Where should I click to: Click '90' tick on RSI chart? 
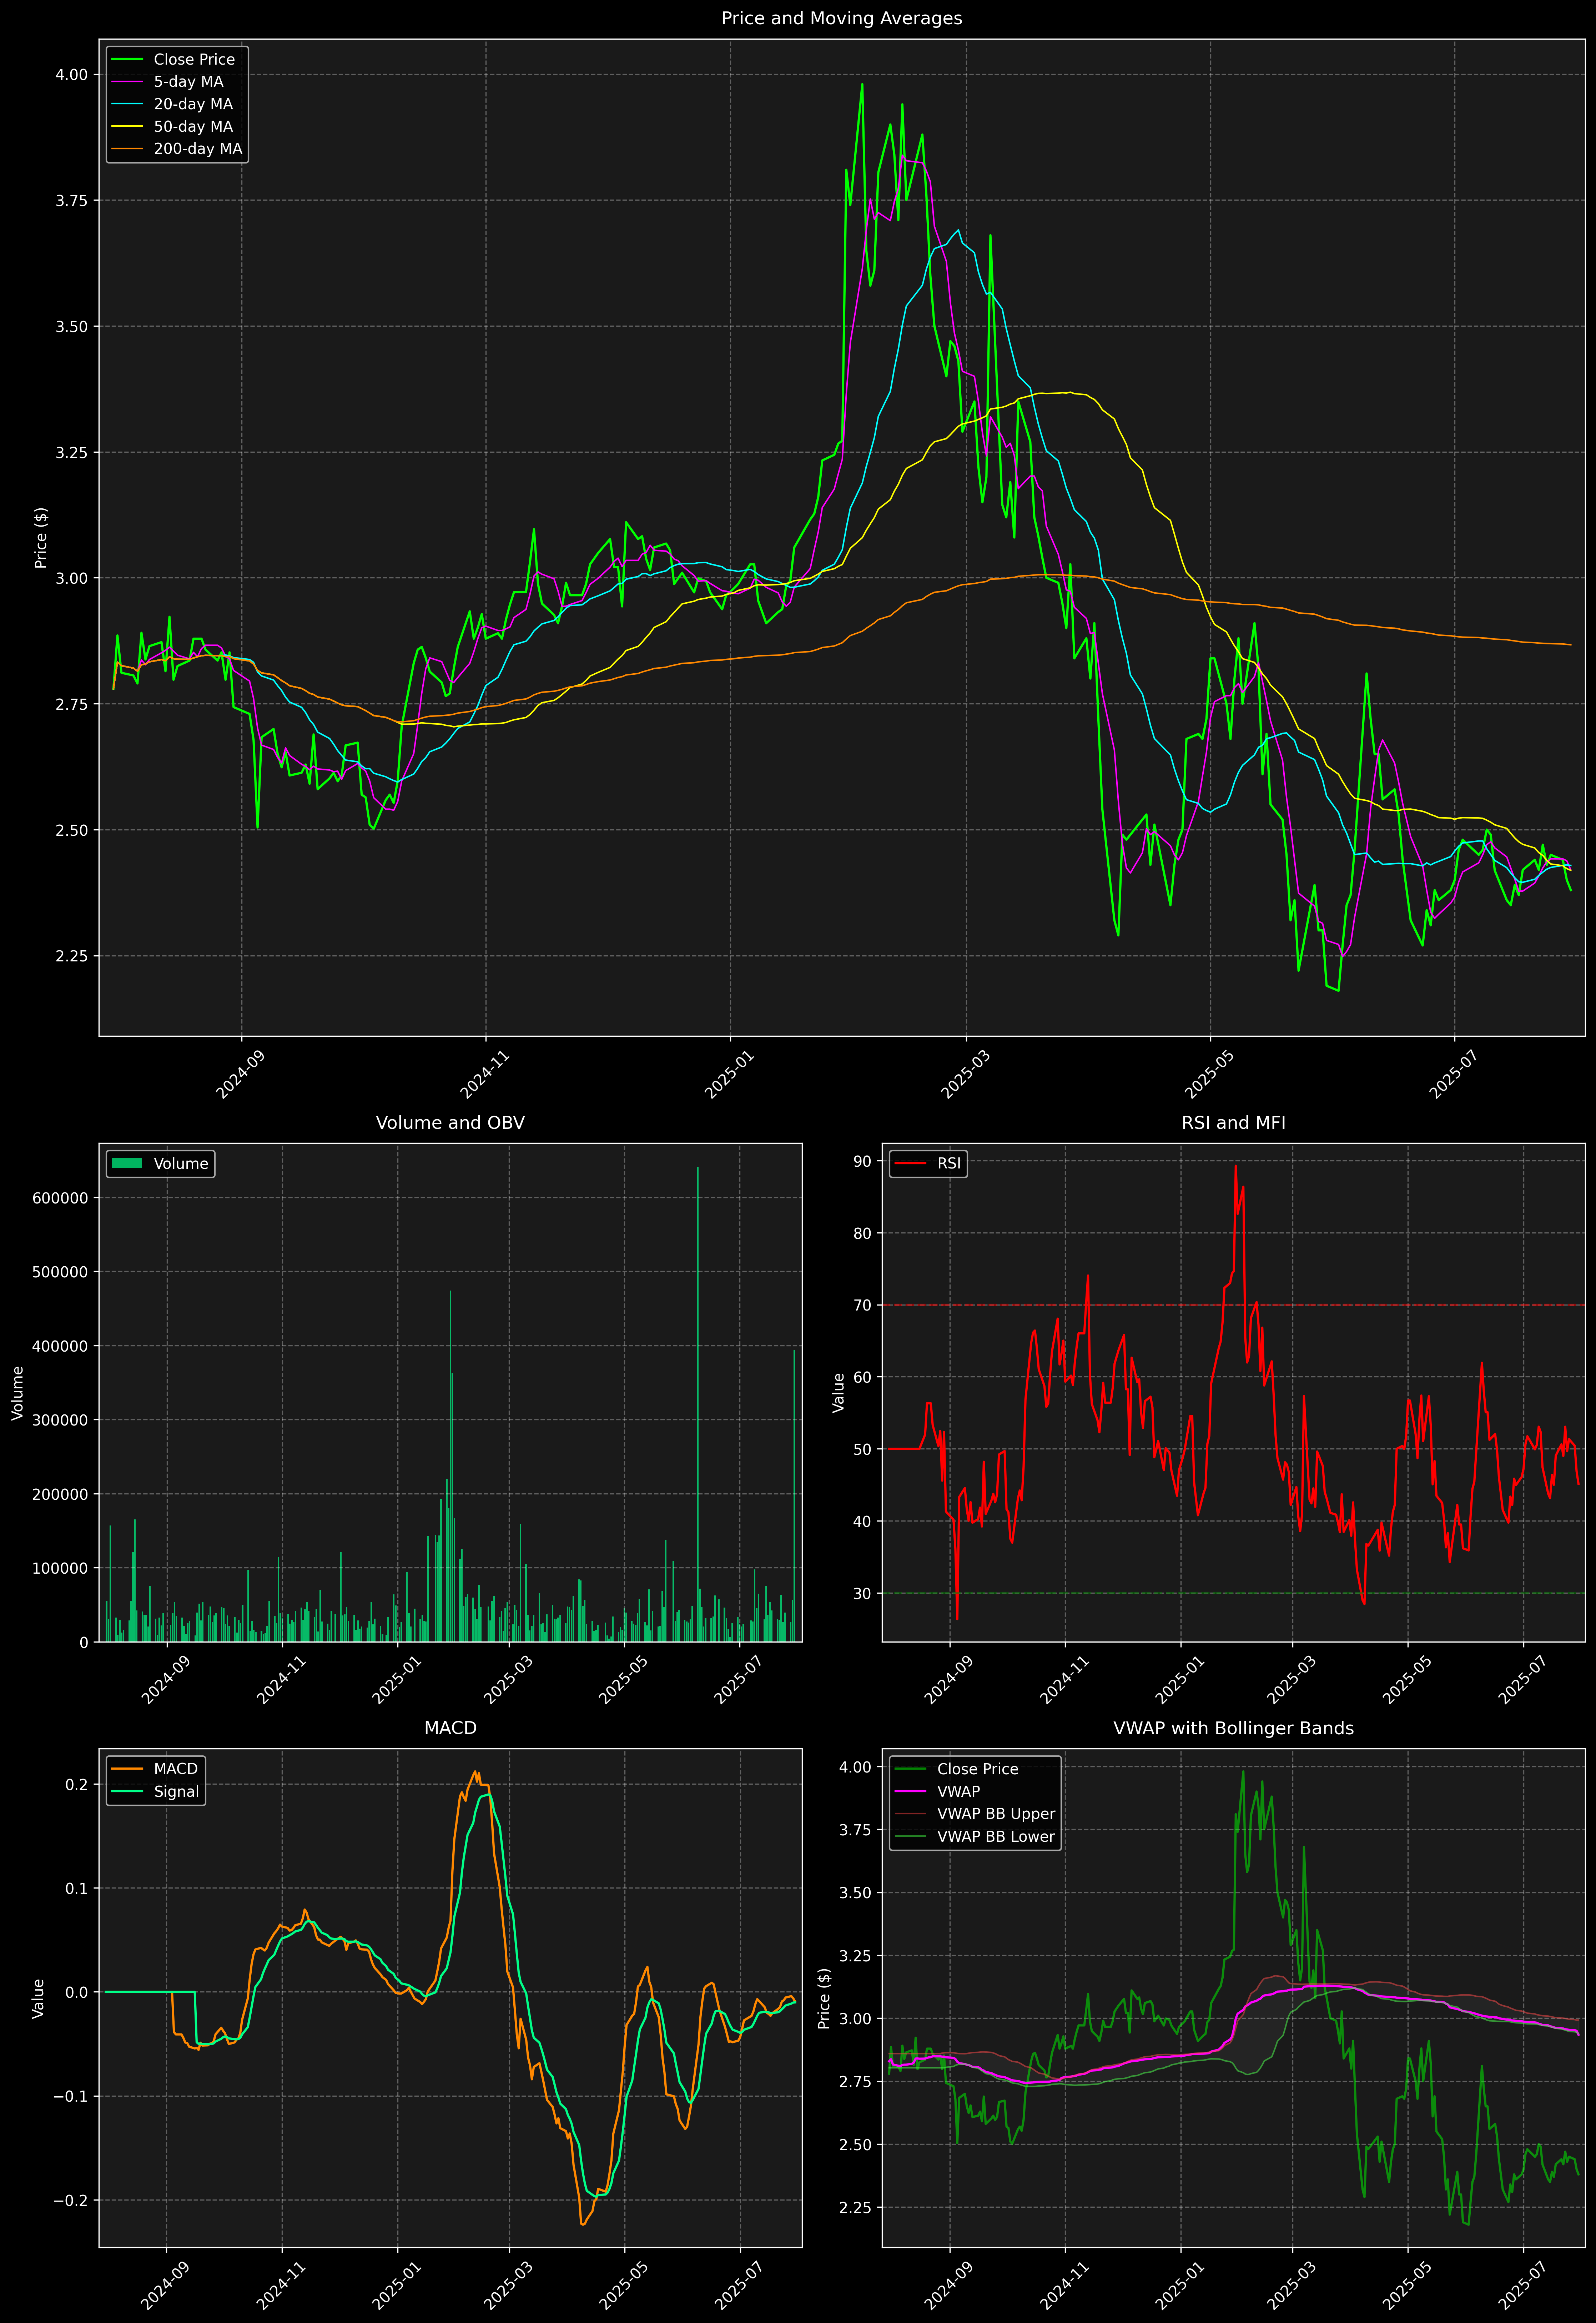pos(862,1161)
